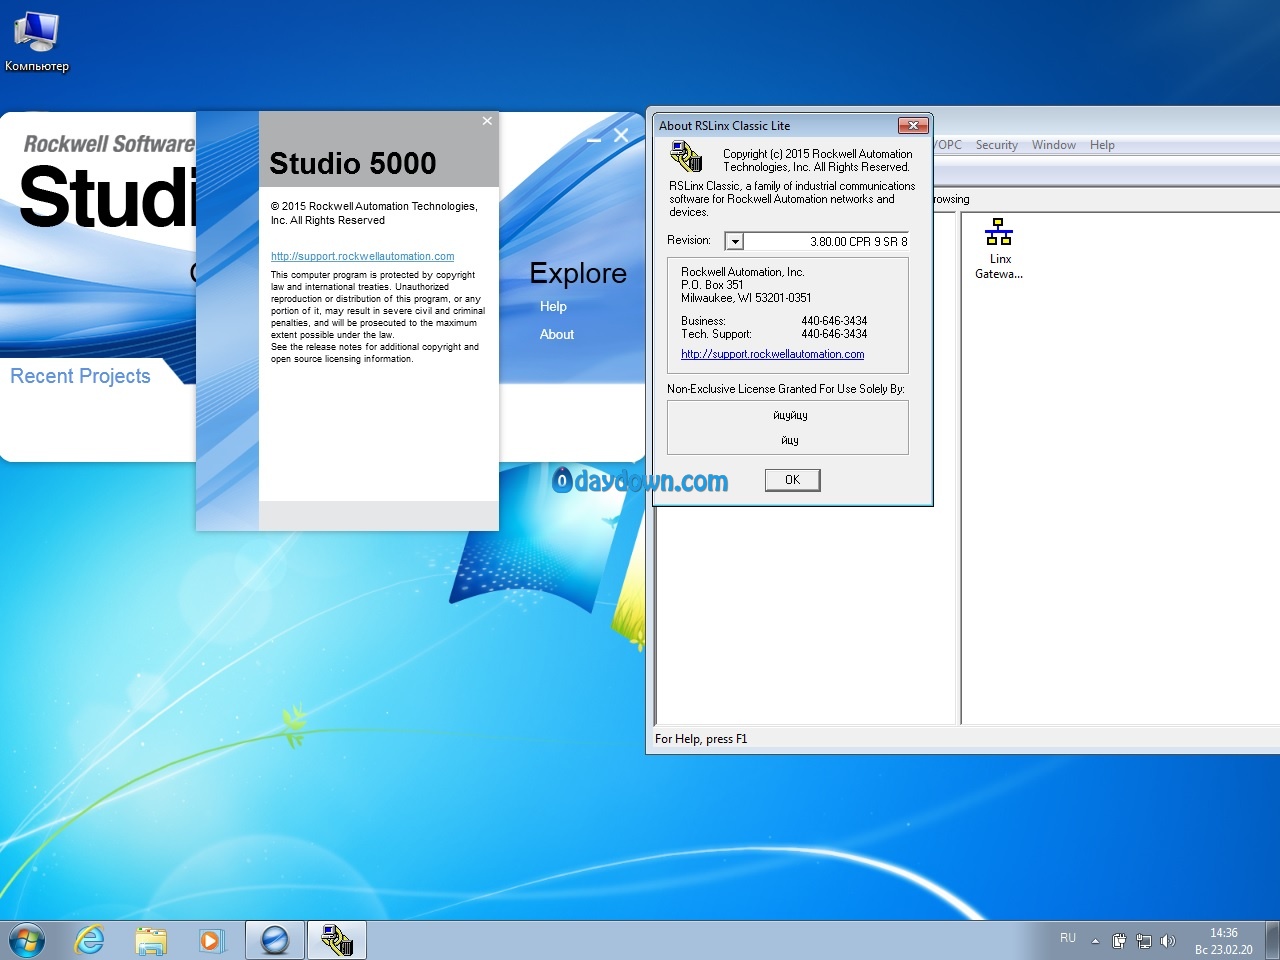Close the Studio 5000 launcher window
This screenshot has height=960, width=1280.
[x=621, y=136]
